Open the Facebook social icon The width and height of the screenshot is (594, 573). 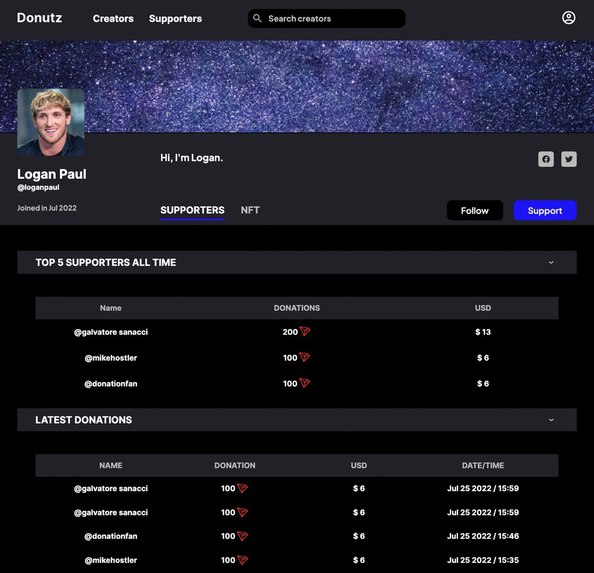click(x=546, y=159)
